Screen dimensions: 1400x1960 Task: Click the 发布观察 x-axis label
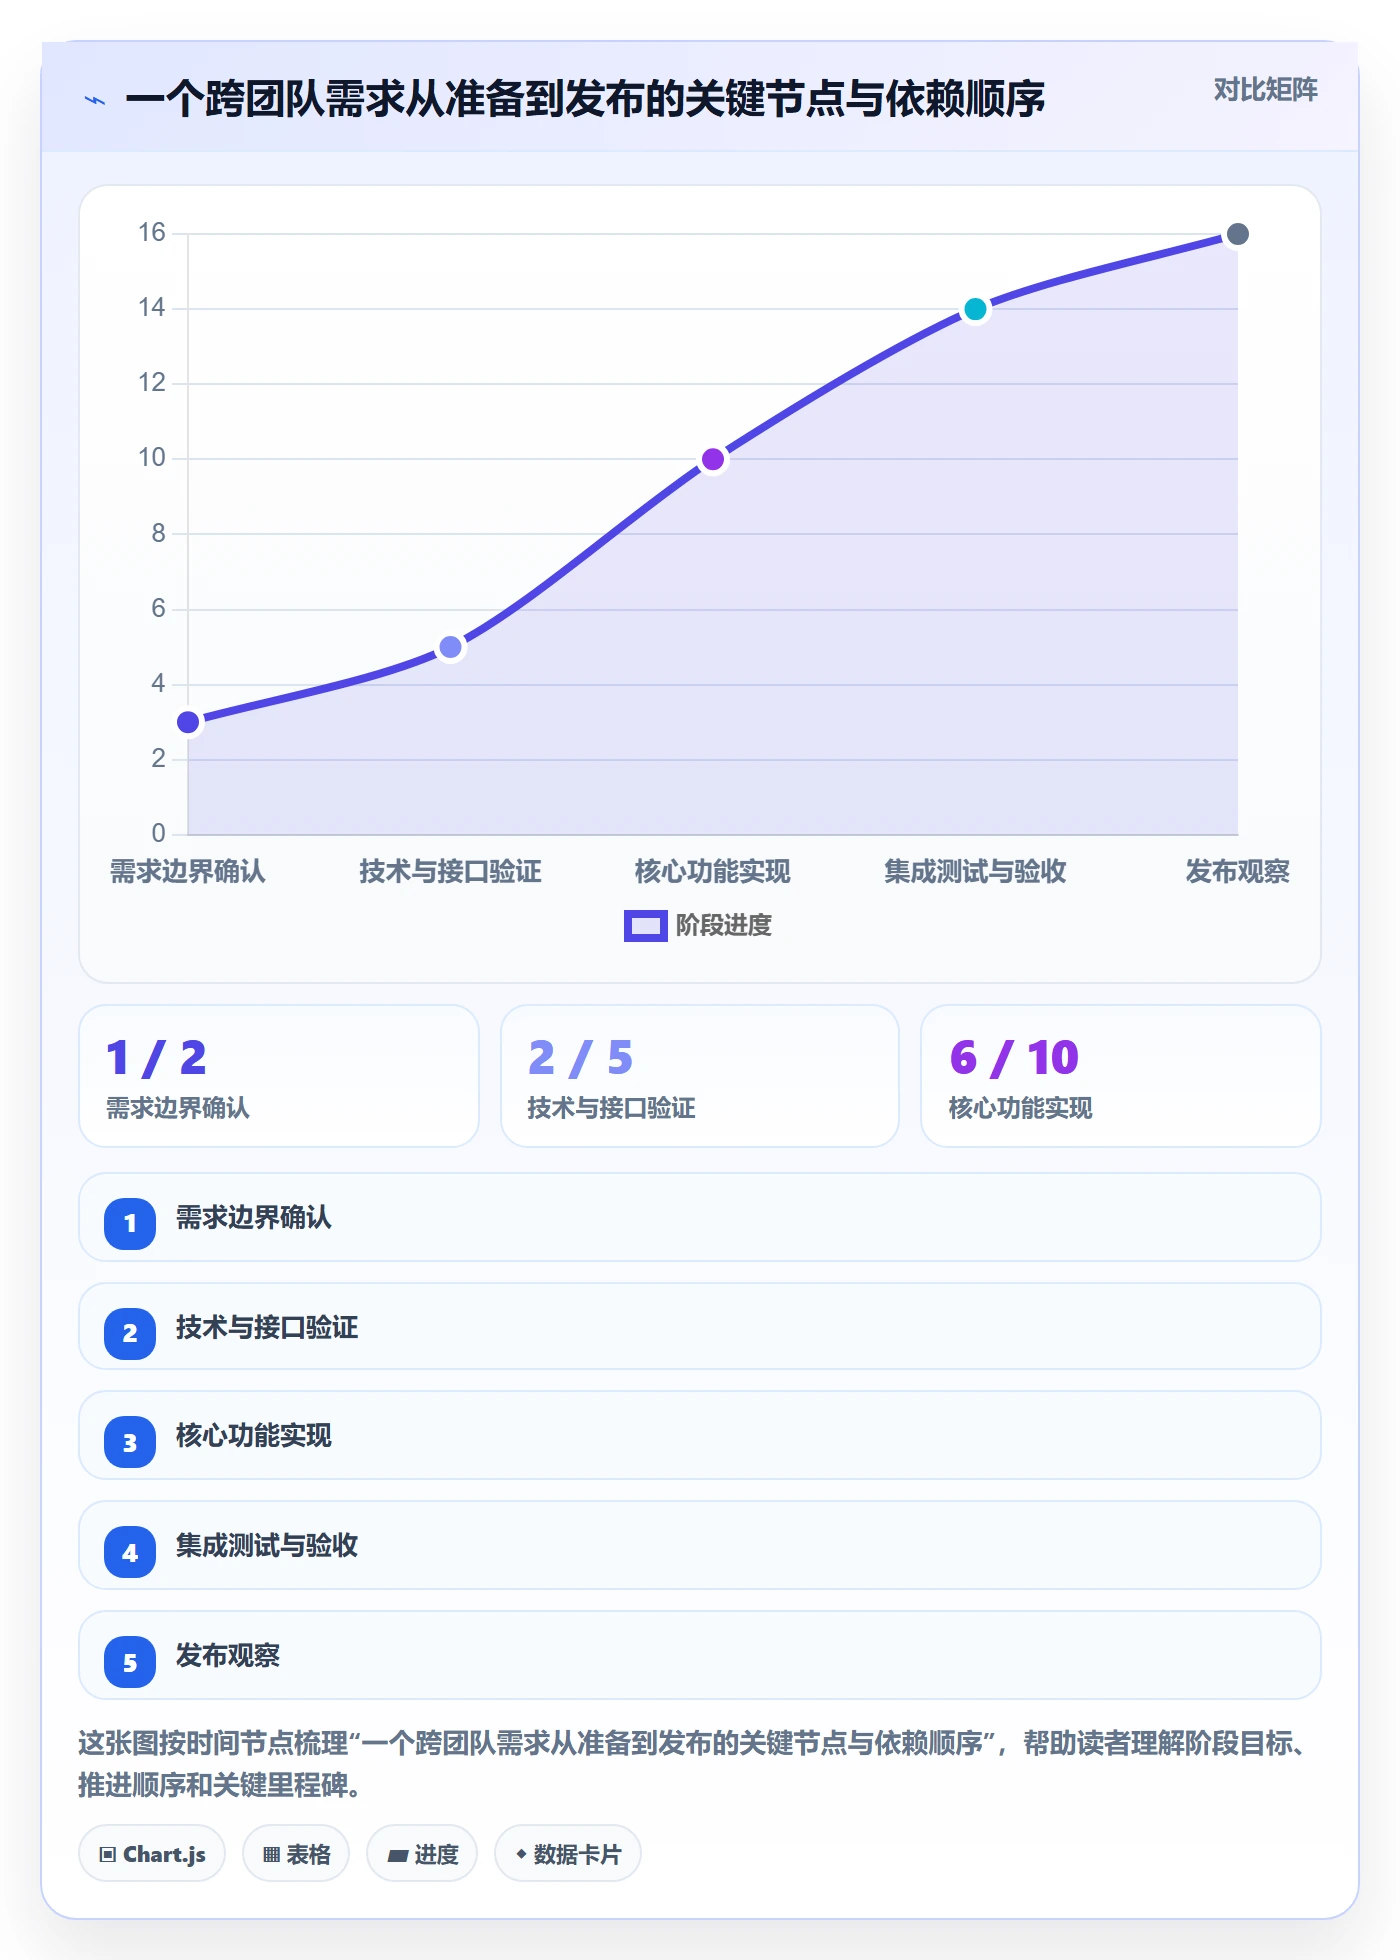[1238, 872]
